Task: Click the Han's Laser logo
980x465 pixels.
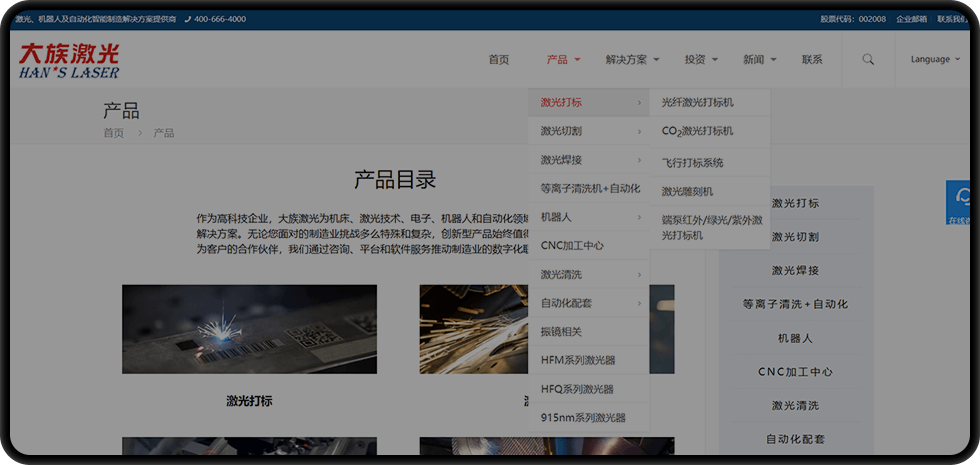Action: pos(69,60)
